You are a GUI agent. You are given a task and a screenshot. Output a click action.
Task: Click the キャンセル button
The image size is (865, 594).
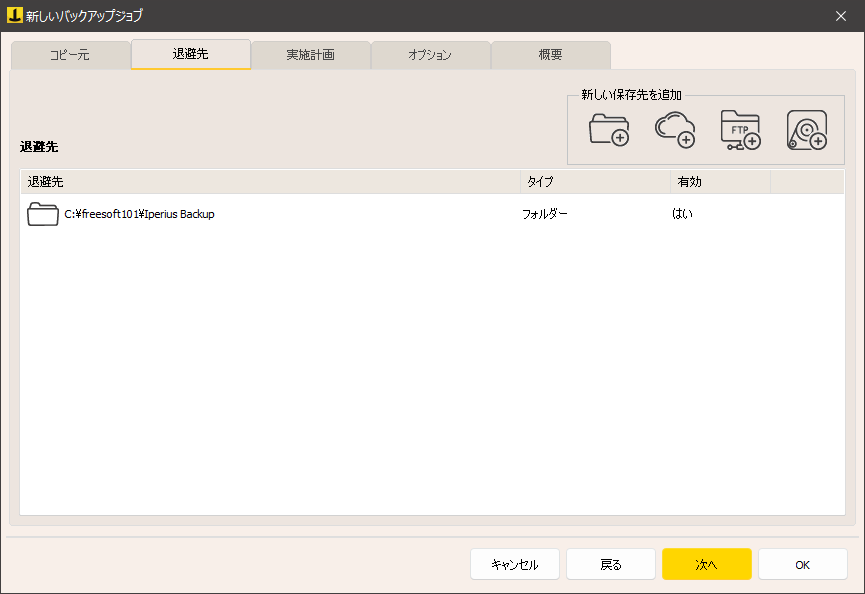515,564
